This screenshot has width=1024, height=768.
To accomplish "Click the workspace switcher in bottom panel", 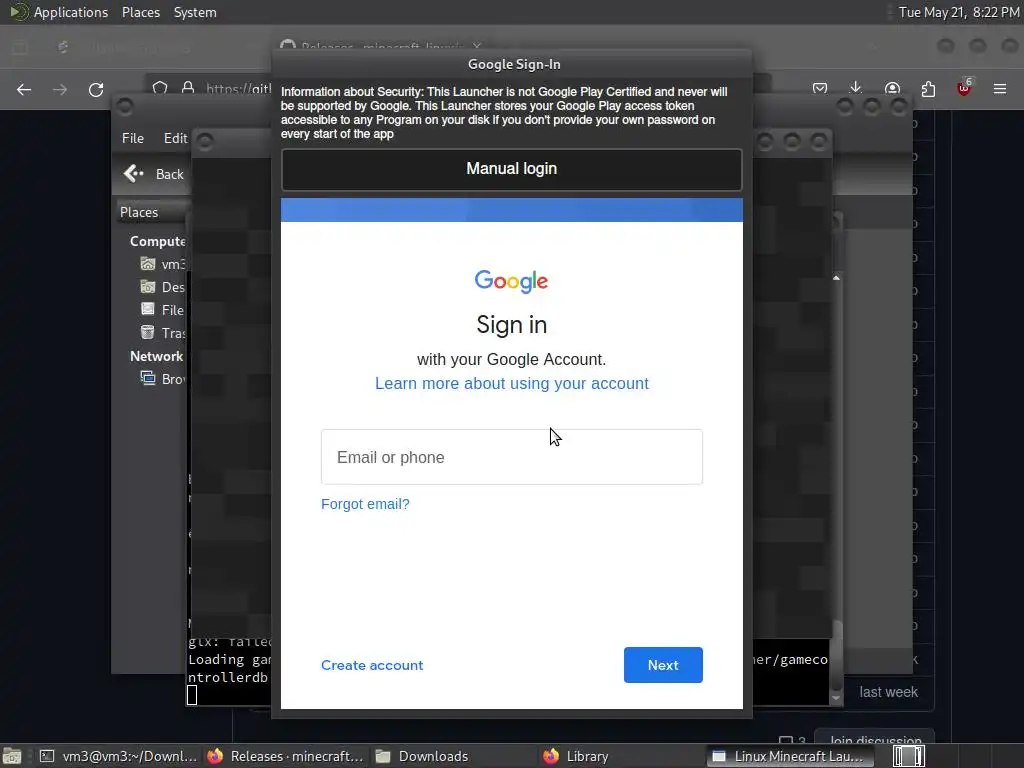I will [x=908, y=756].
